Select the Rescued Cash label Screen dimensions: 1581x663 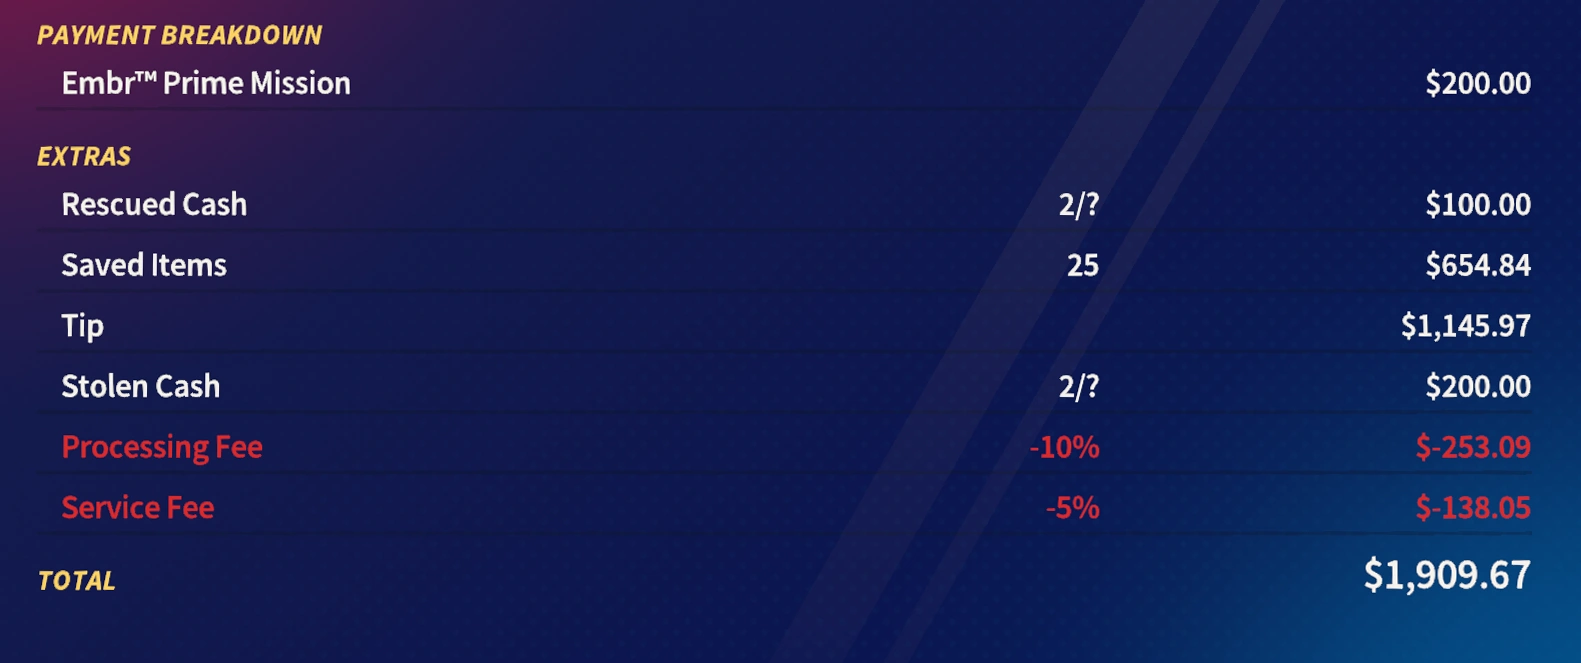[x=154, y=204]
